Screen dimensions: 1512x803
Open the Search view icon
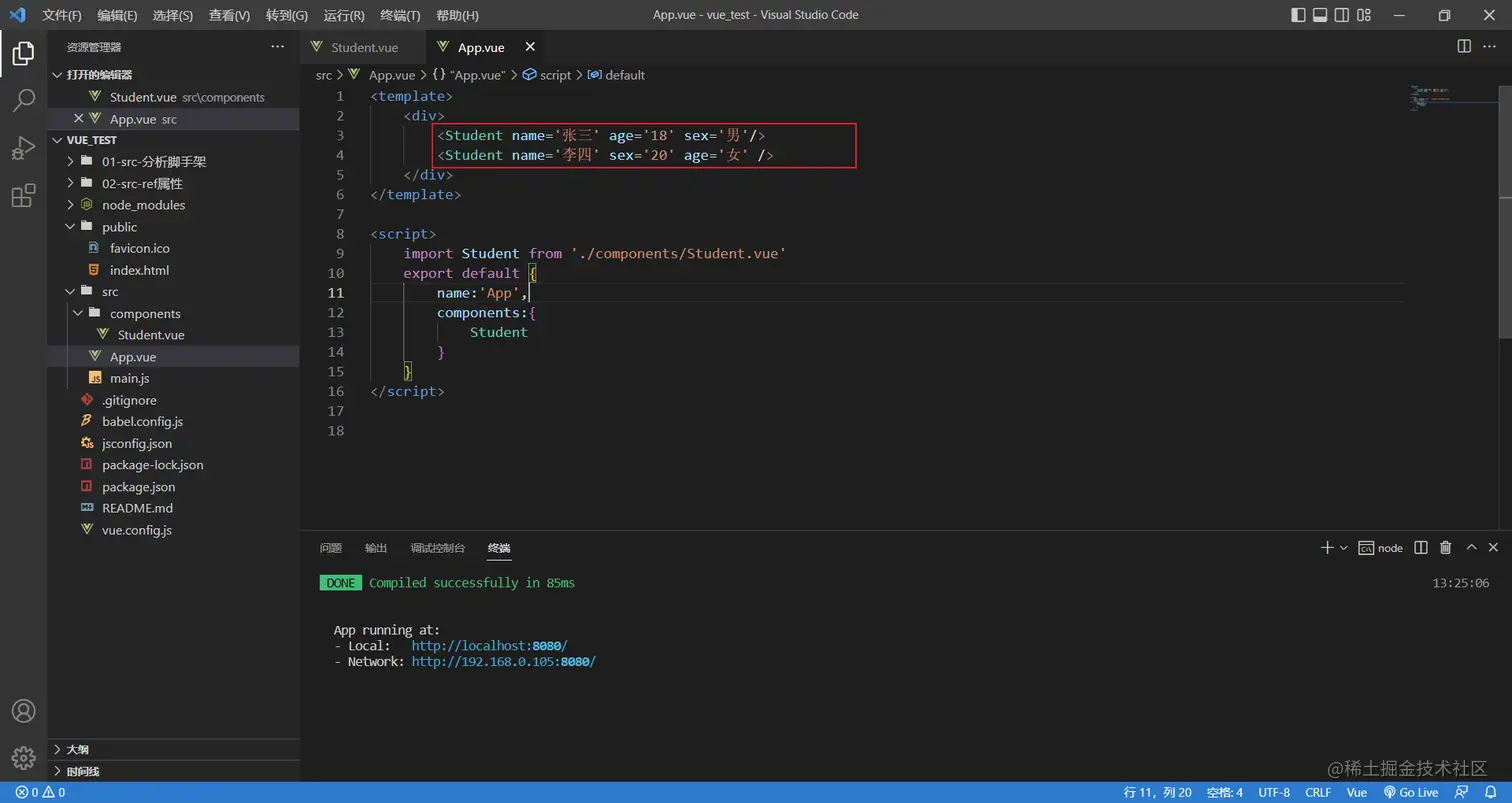(x=23, y=100)
